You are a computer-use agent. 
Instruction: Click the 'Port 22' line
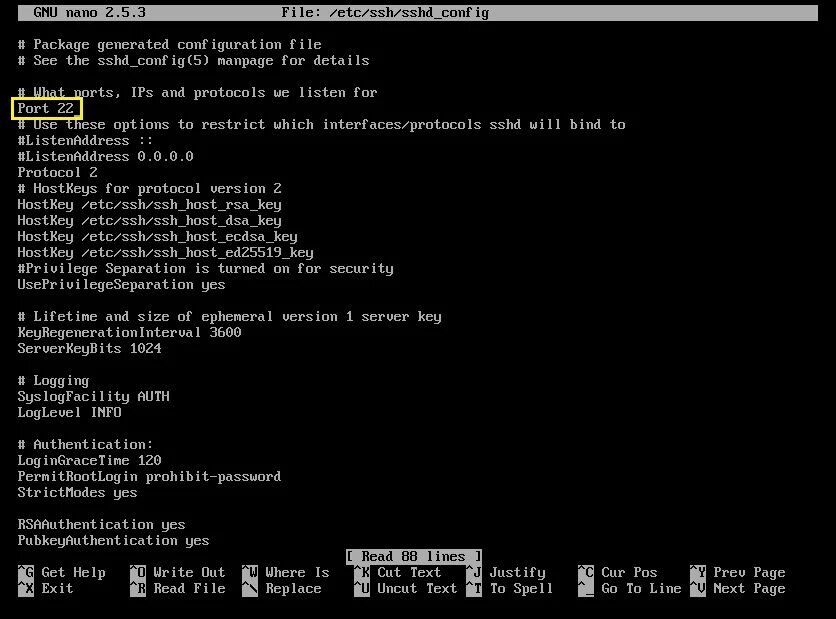click(x=46, y=109)
